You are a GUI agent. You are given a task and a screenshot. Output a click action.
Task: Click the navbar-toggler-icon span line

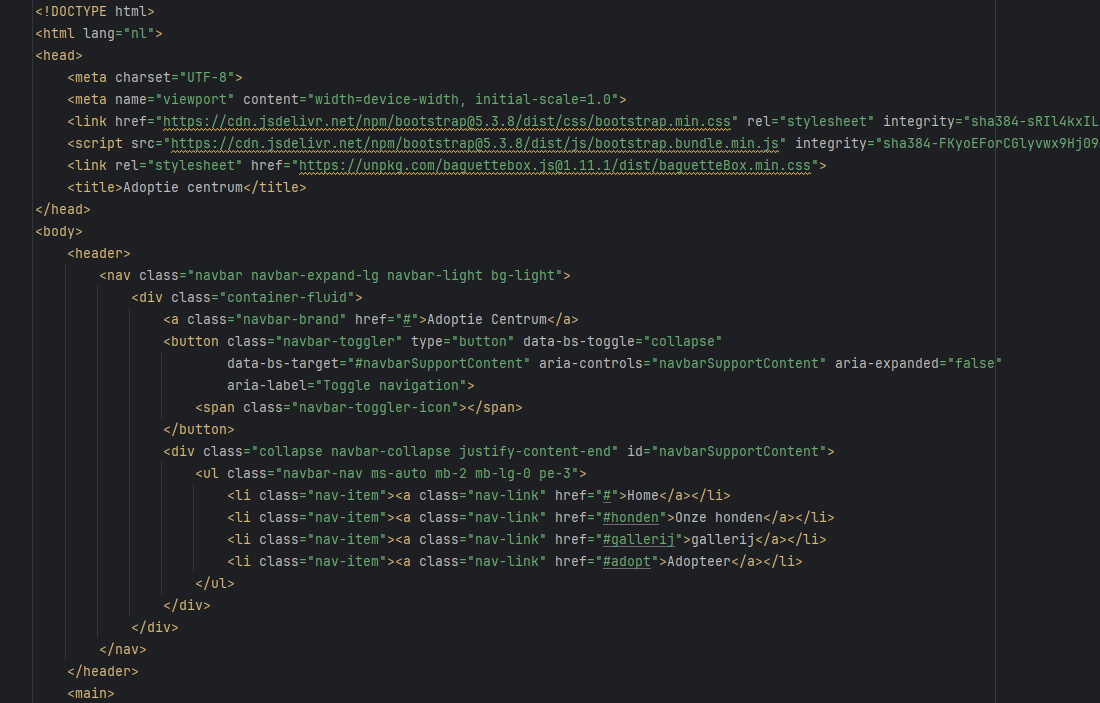tap(358, 408)
